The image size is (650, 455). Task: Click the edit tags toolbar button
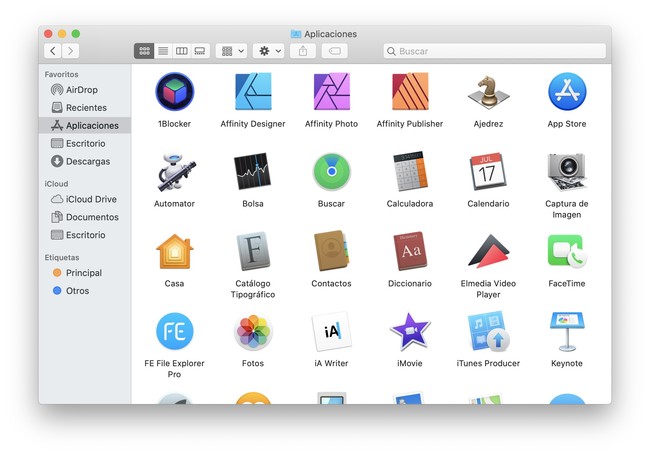335,51
